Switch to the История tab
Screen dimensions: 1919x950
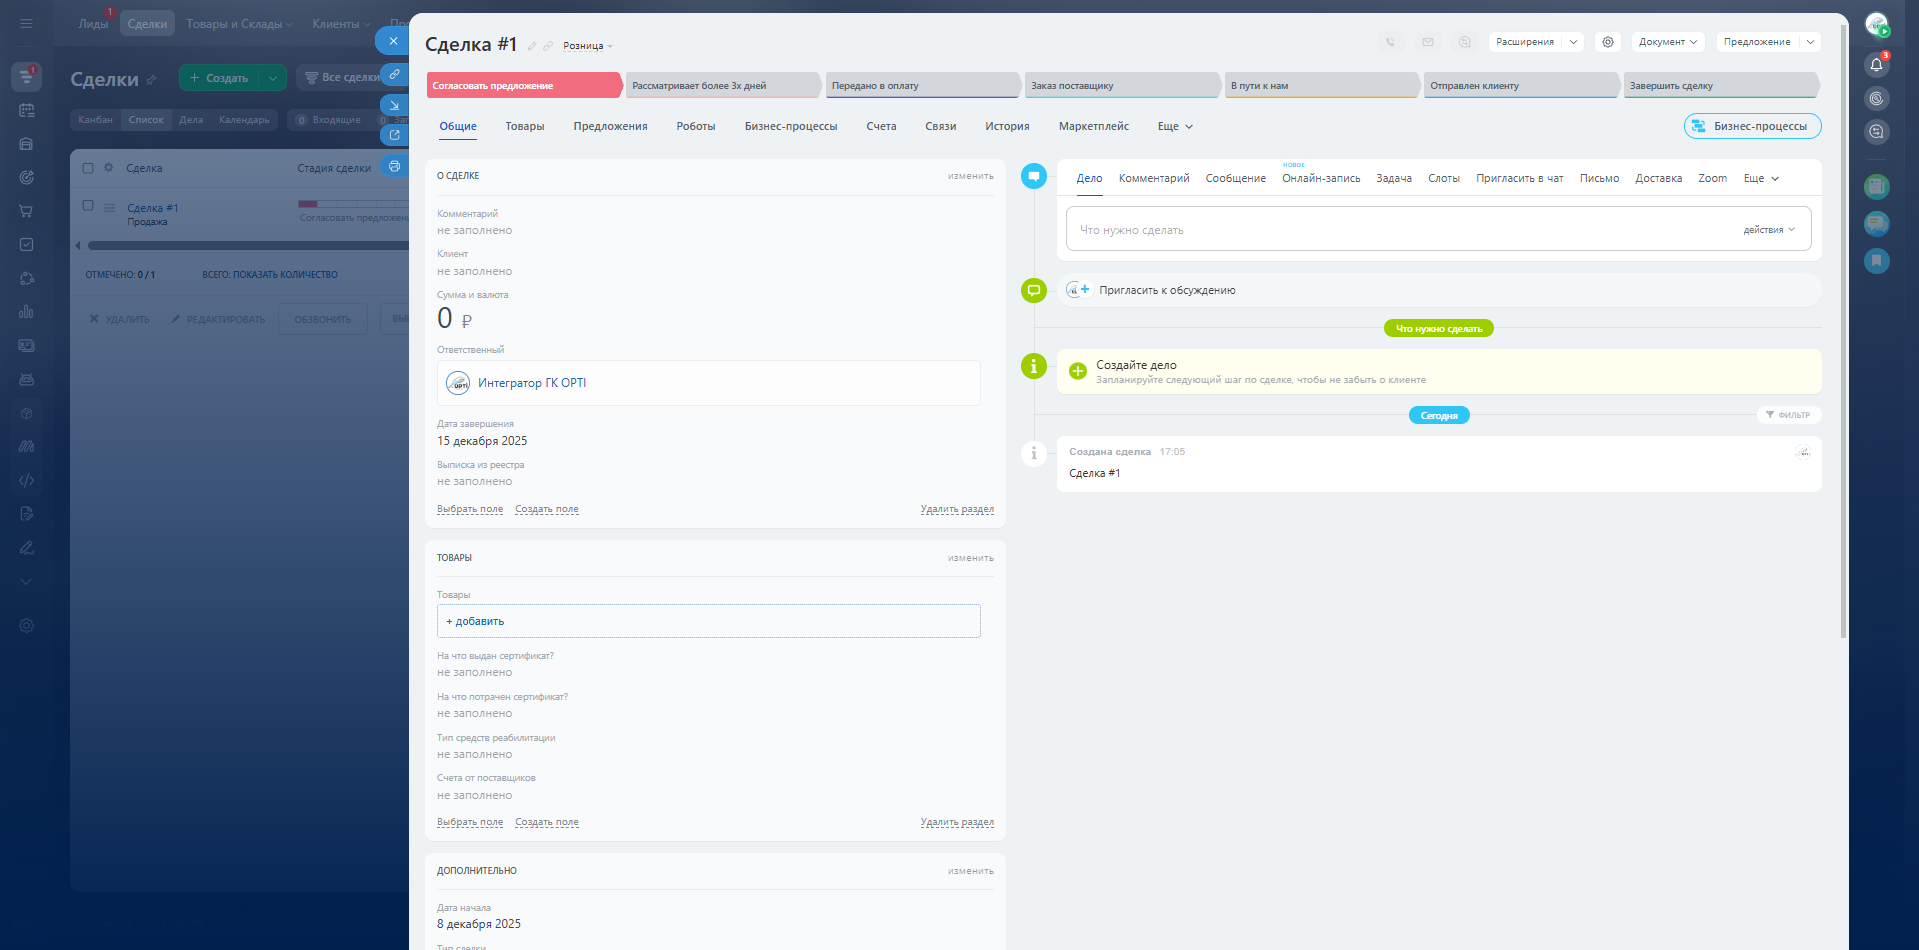1006,126
